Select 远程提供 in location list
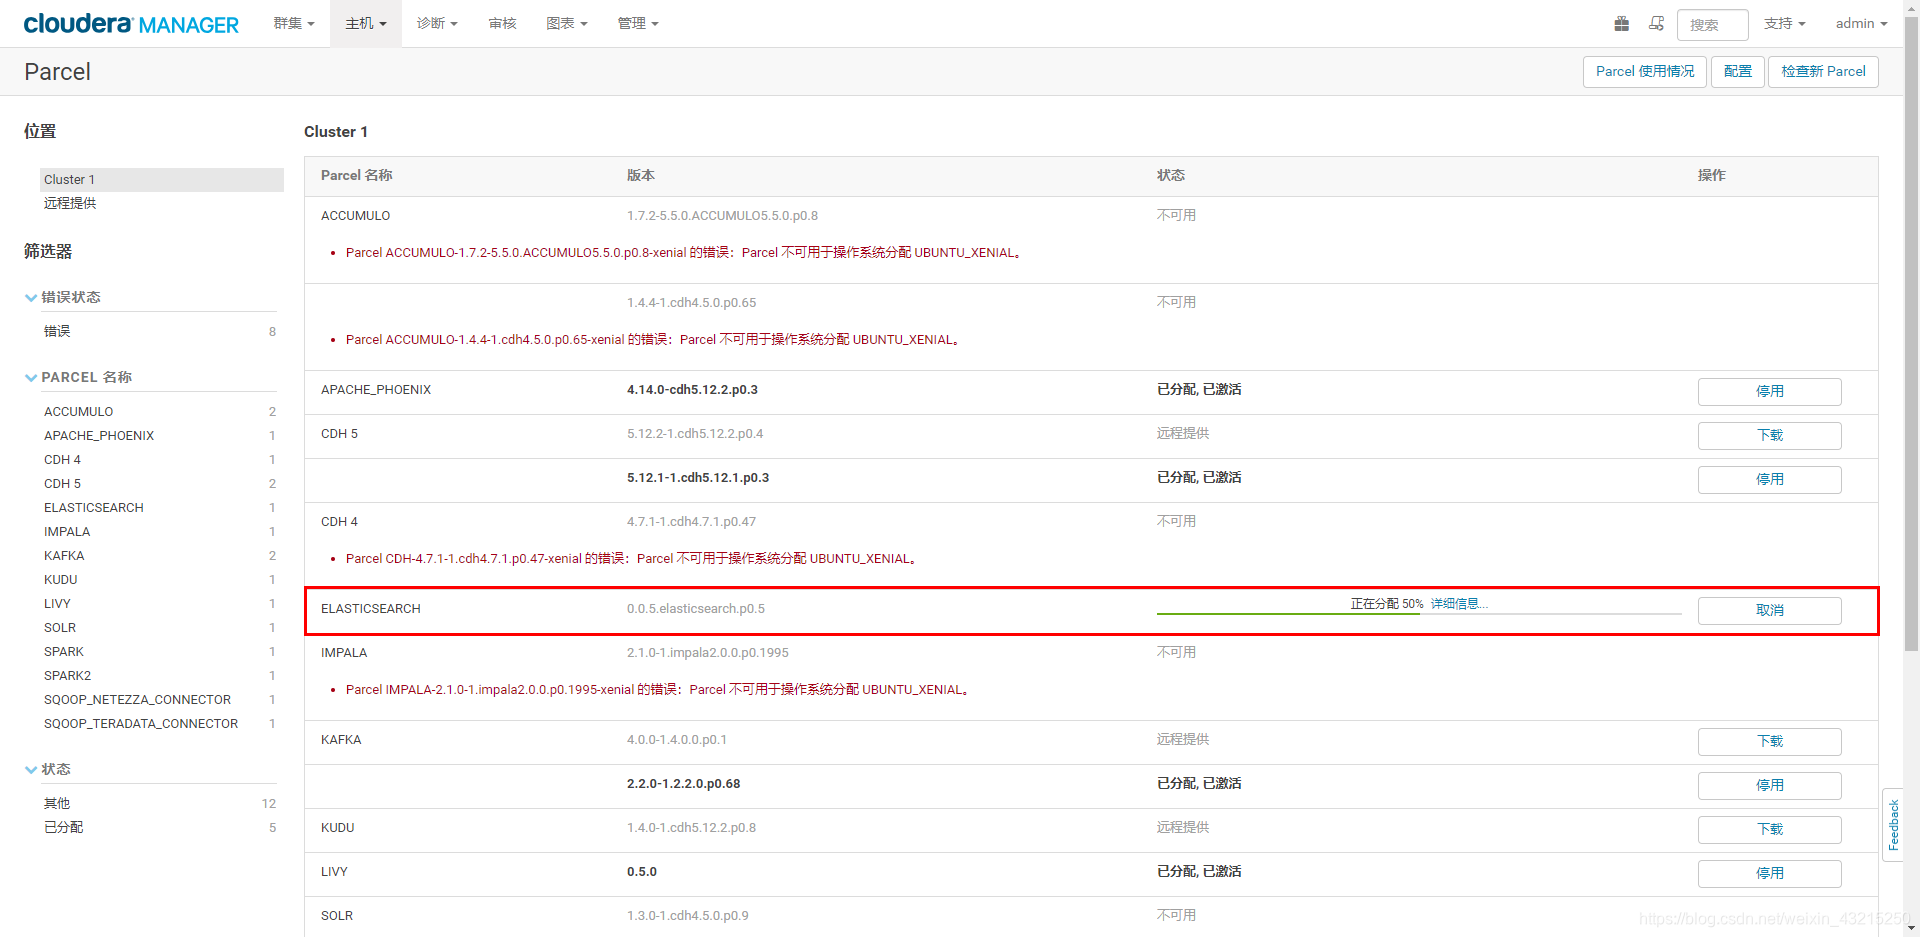 point(70,203)
